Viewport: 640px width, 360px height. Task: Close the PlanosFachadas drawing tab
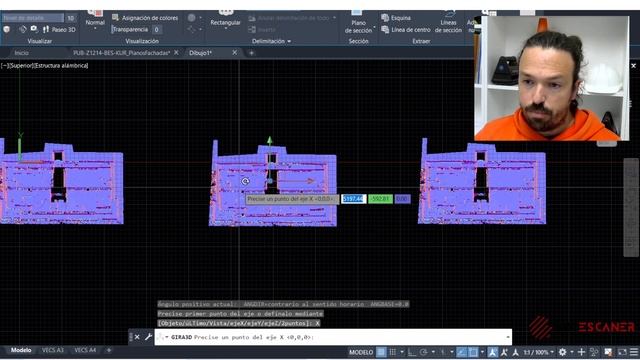tap(176, 52)
